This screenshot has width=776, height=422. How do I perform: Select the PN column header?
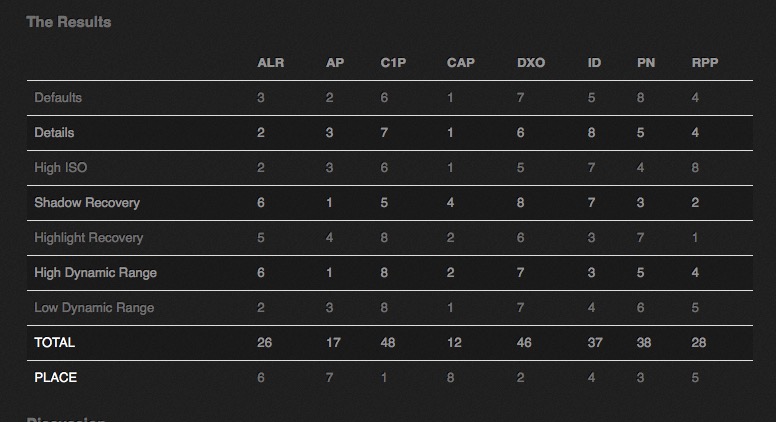point(646,63)
